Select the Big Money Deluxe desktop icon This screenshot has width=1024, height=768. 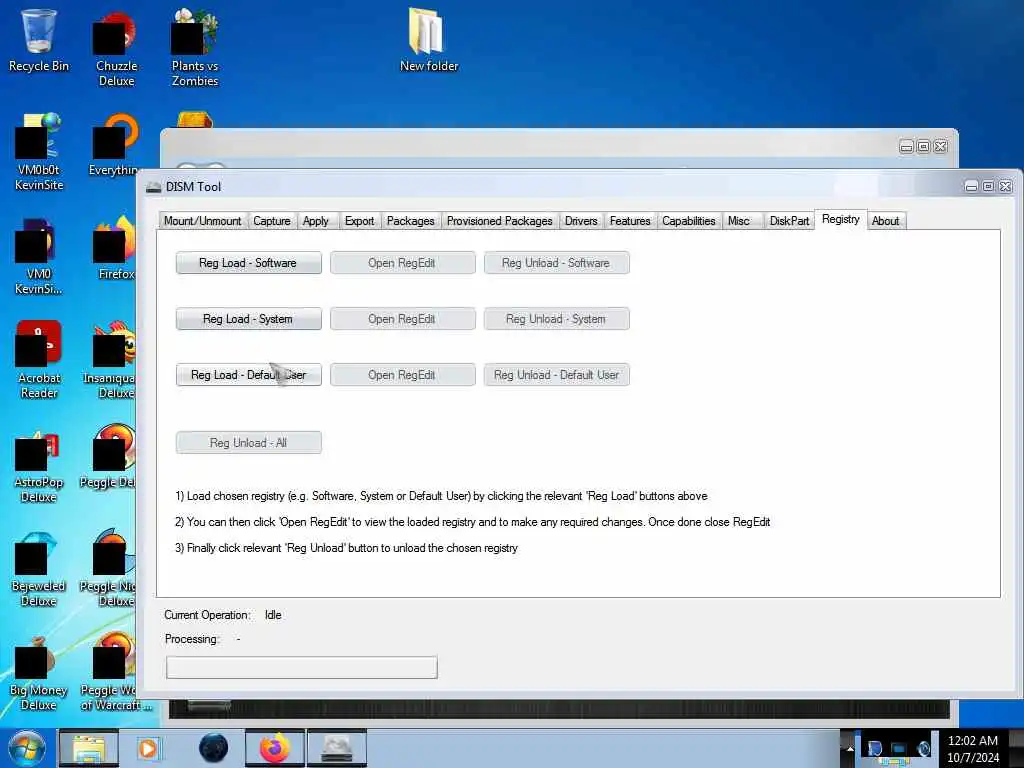pos(39,673)
